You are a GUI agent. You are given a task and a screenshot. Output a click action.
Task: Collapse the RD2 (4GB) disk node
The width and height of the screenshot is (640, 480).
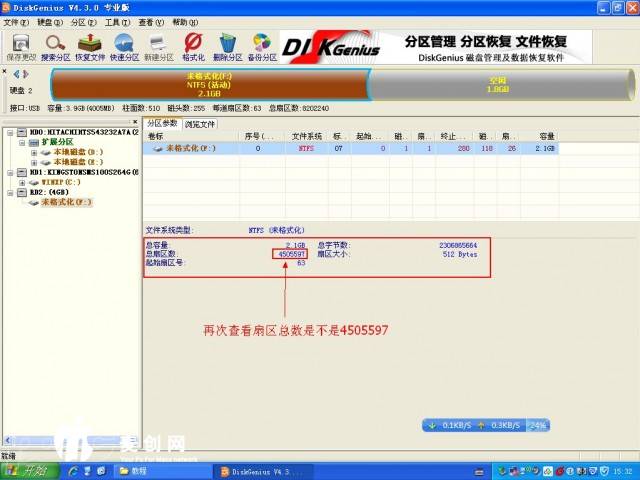point(8,192)
